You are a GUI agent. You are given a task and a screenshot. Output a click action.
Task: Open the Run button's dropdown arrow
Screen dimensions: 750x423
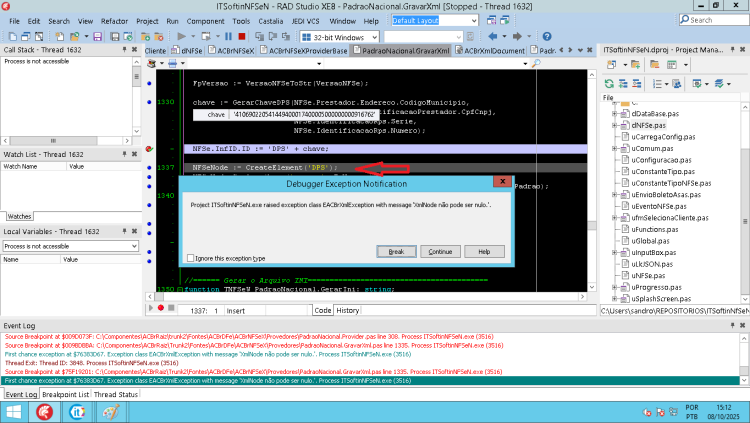coord(193,36)
